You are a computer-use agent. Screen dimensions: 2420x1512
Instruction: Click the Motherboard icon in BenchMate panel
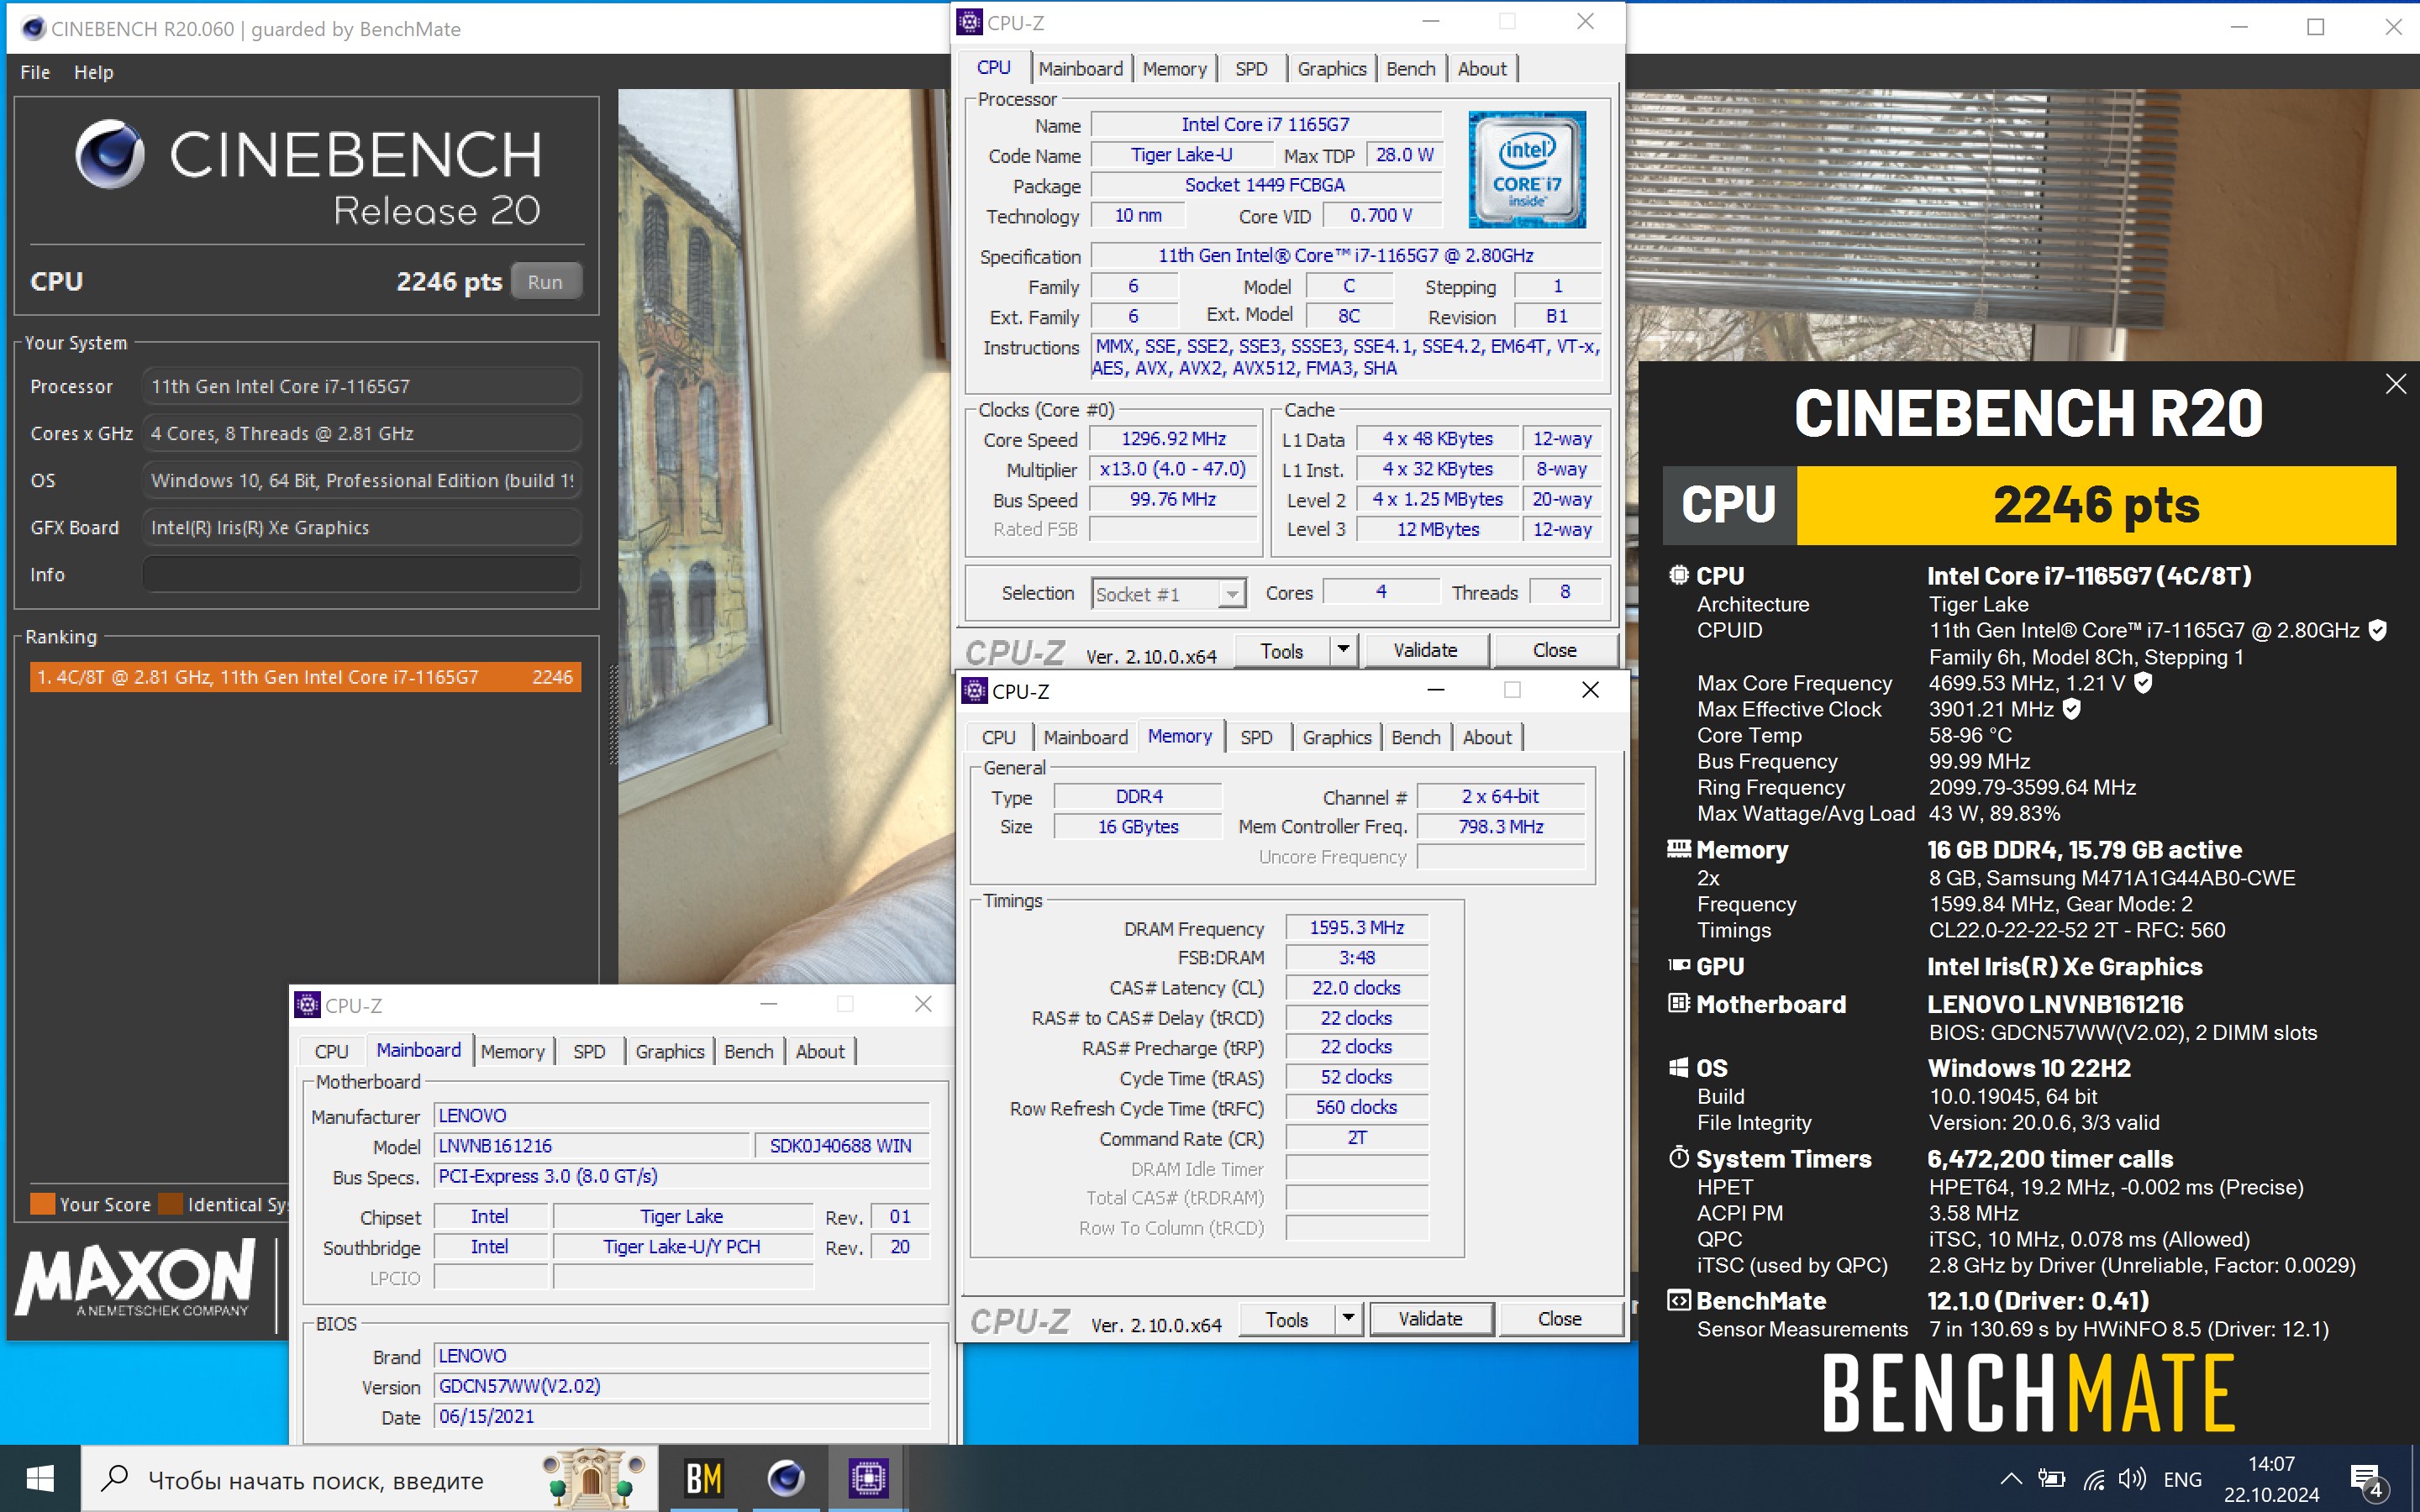pyautogui.click(x=1679, y=1003)
